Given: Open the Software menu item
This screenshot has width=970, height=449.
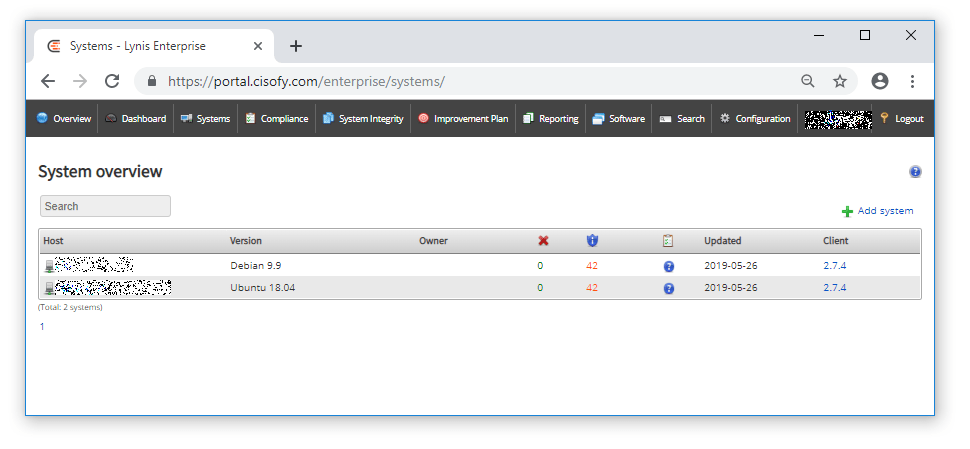Looking at the screenshot, I should point(619,119).
